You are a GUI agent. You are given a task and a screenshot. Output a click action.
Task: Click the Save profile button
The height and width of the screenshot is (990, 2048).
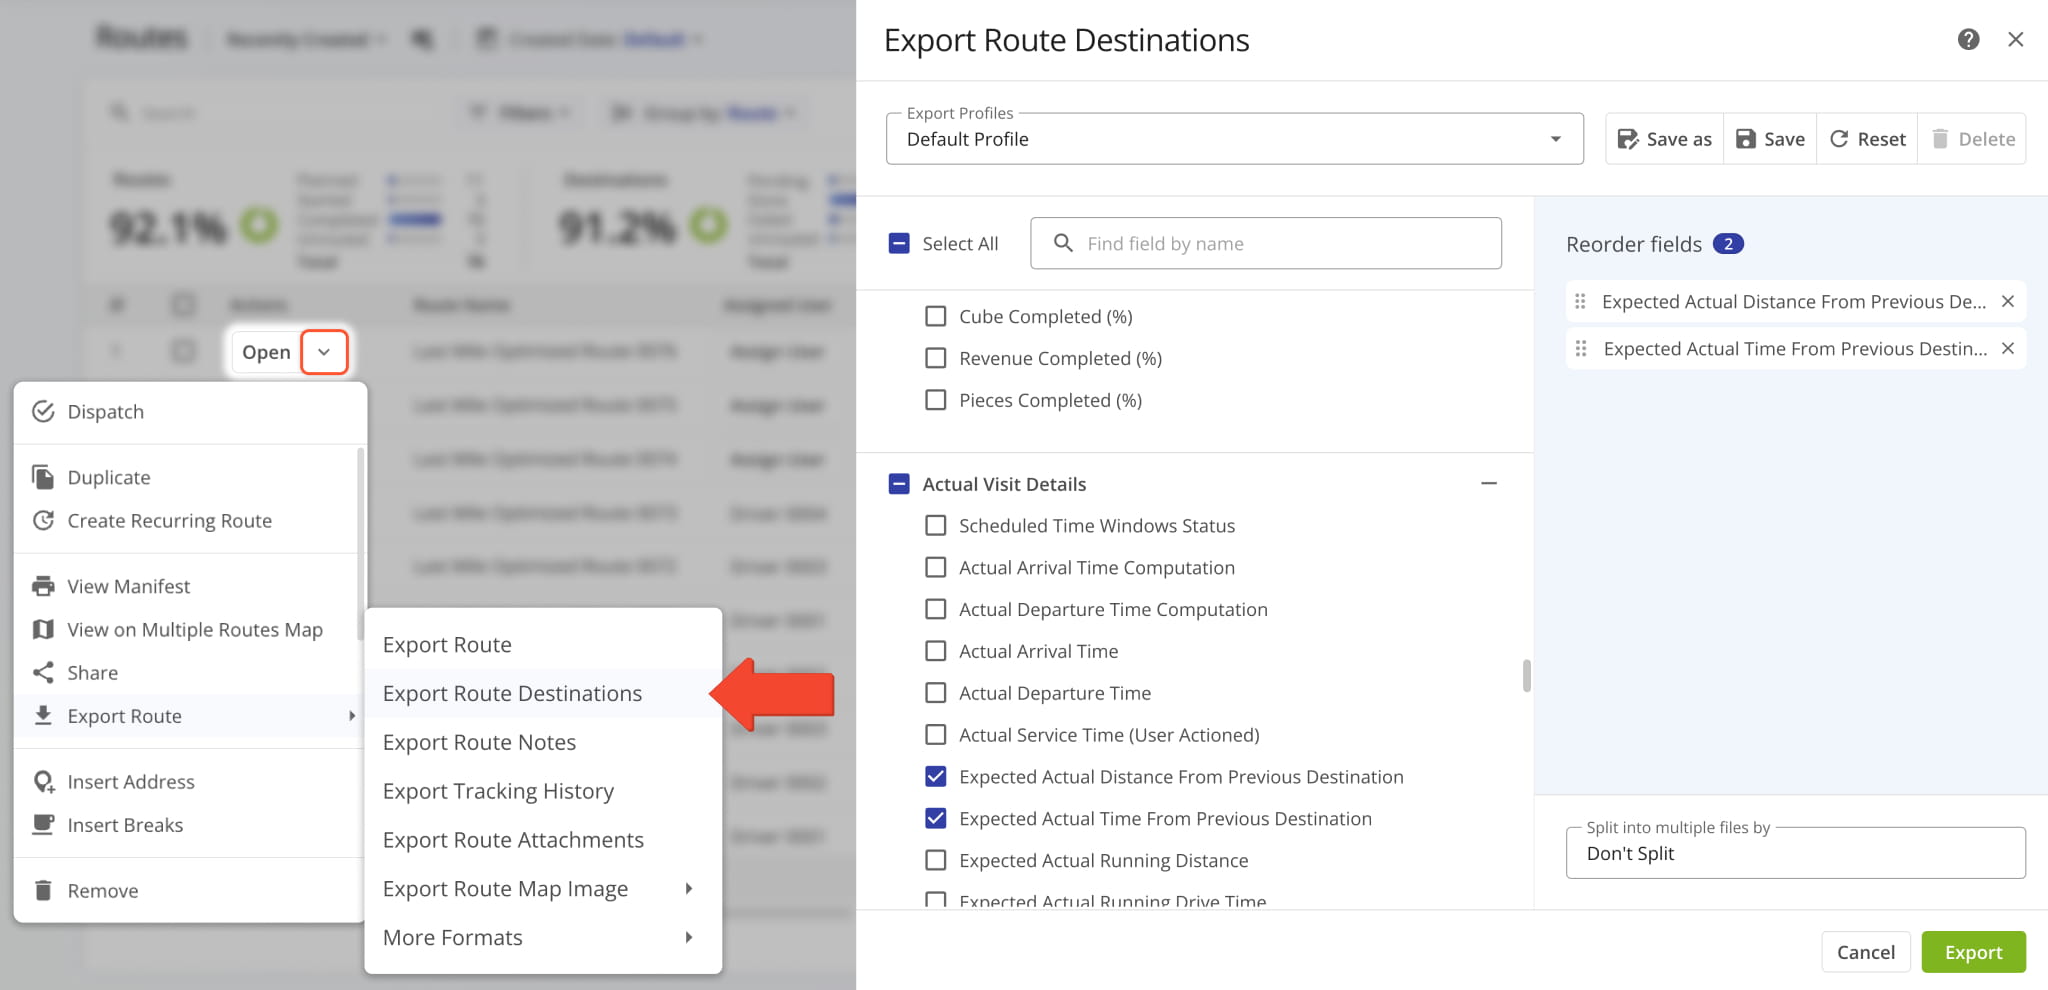pos(1770,139)
